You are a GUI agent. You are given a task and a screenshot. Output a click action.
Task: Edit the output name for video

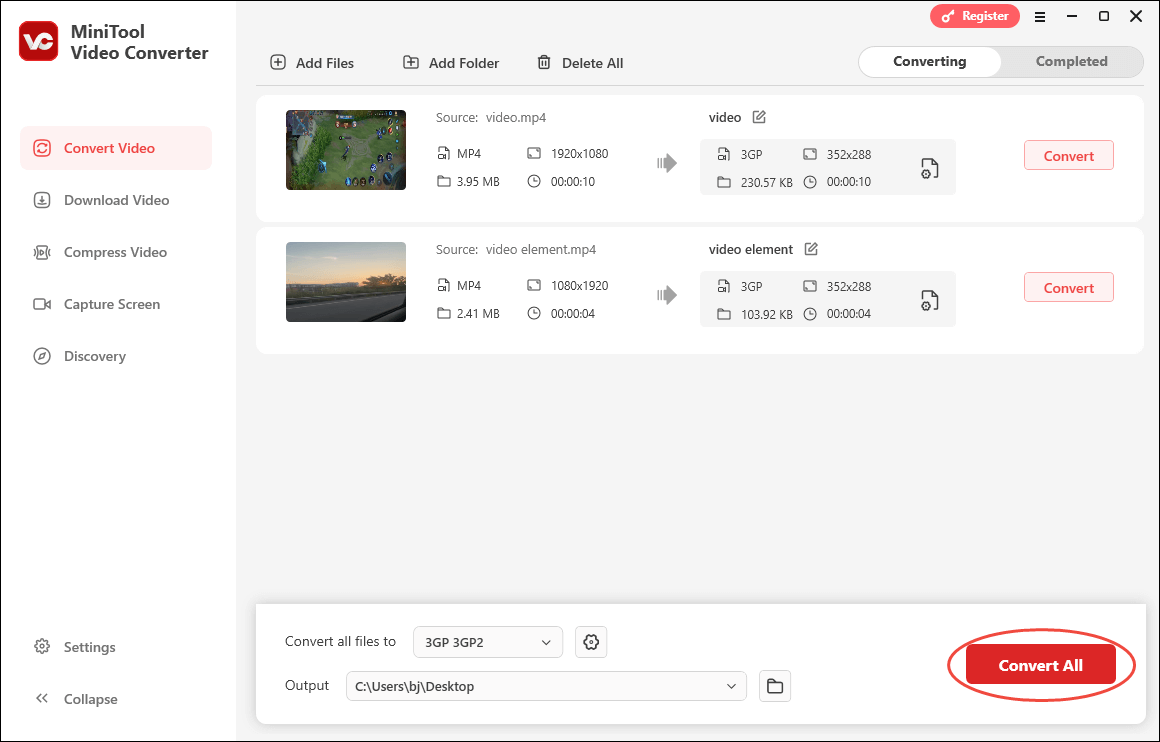click(x=759, y=117)
